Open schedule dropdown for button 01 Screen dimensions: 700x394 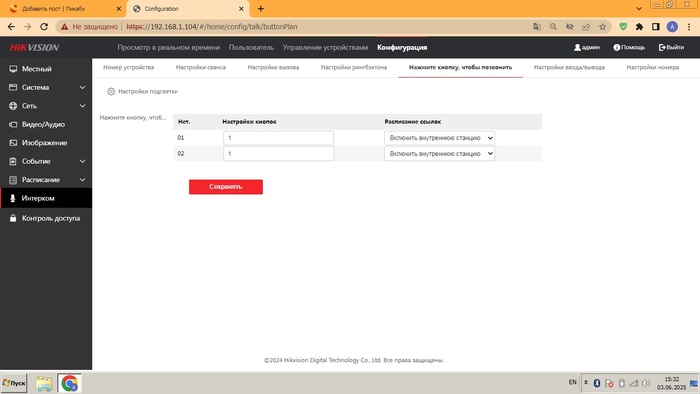[x=439, y=138]
